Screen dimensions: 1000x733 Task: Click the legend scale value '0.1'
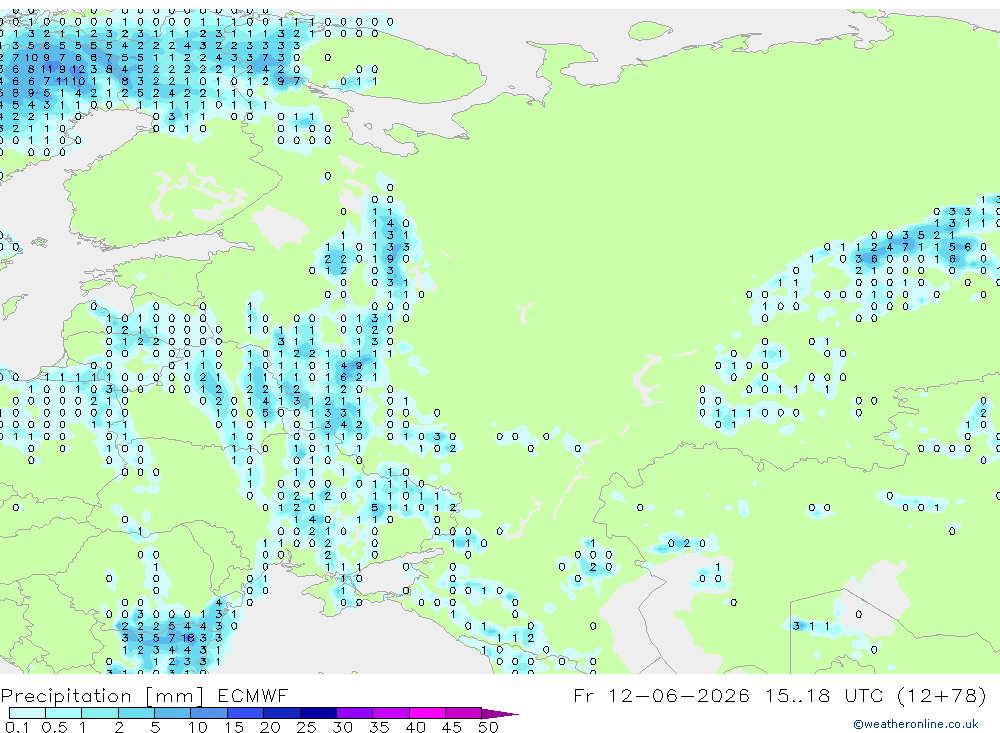[17, 727]
